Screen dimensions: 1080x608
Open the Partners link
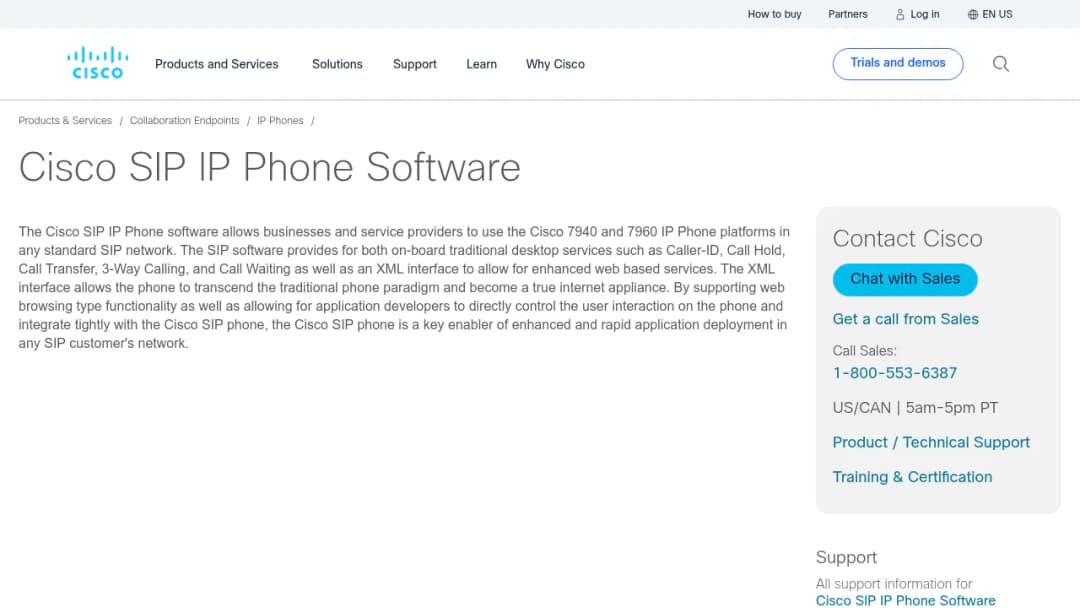point(847,14)
